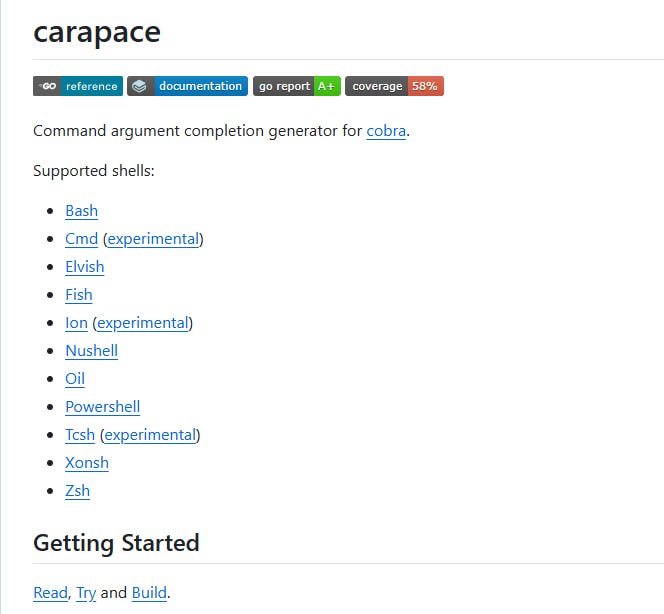Click the Read link under Getting Started

[50, 593]
